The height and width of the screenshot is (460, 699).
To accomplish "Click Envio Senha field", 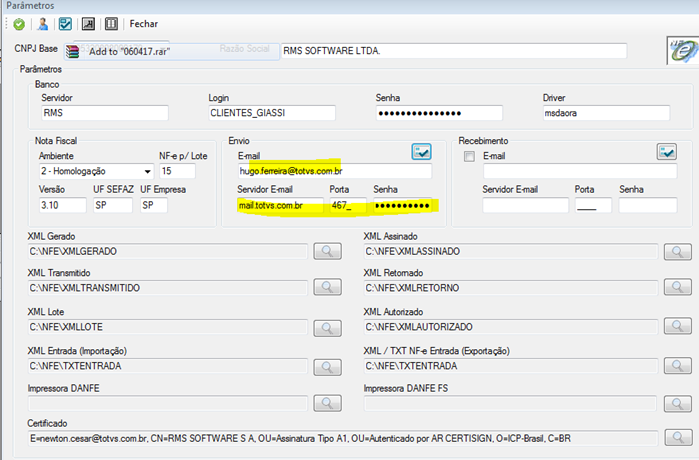I will [403, 205].
